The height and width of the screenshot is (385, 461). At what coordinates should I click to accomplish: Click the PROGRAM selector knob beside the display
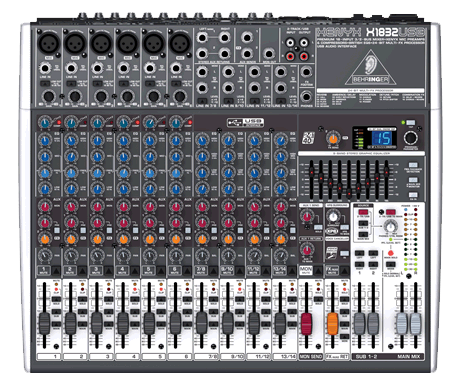[x=411, y=137]
